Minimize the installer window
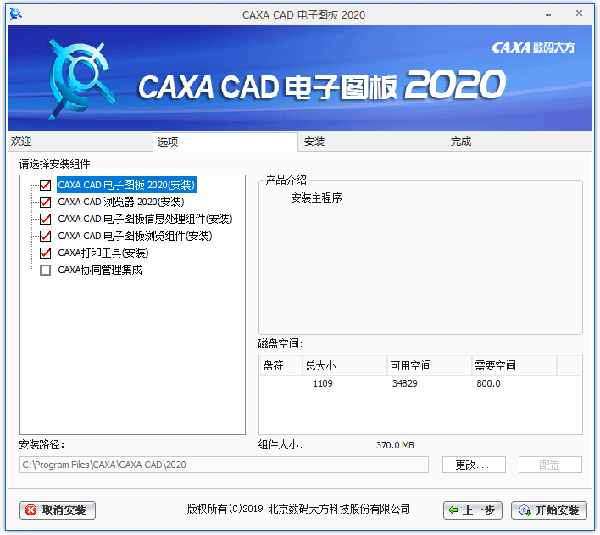 pyautogui.click(x=549, y=15)
